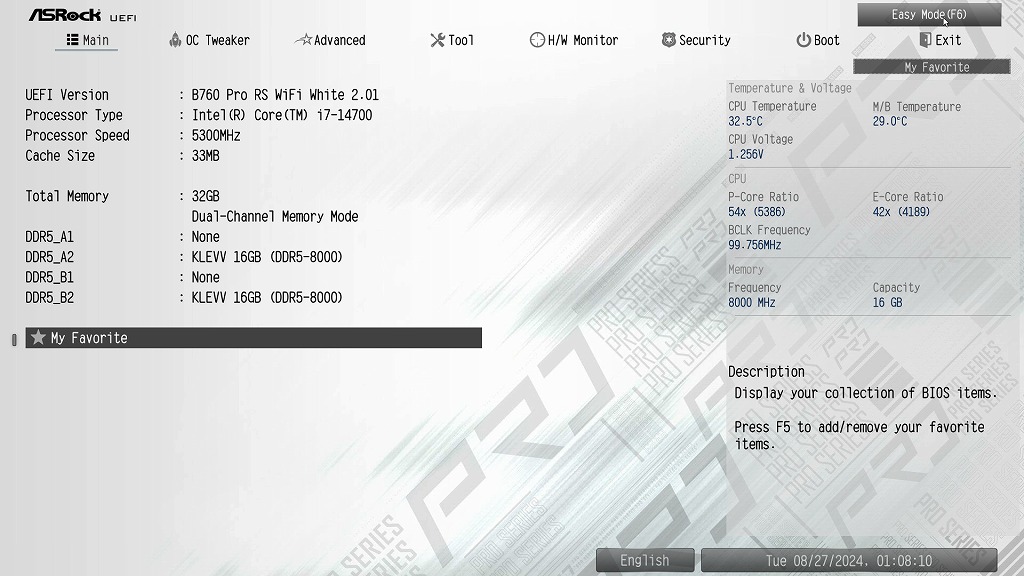This screenshot has width=1024, height=576.
Task: Select the Exit tab
Action: tap(940, 40)
